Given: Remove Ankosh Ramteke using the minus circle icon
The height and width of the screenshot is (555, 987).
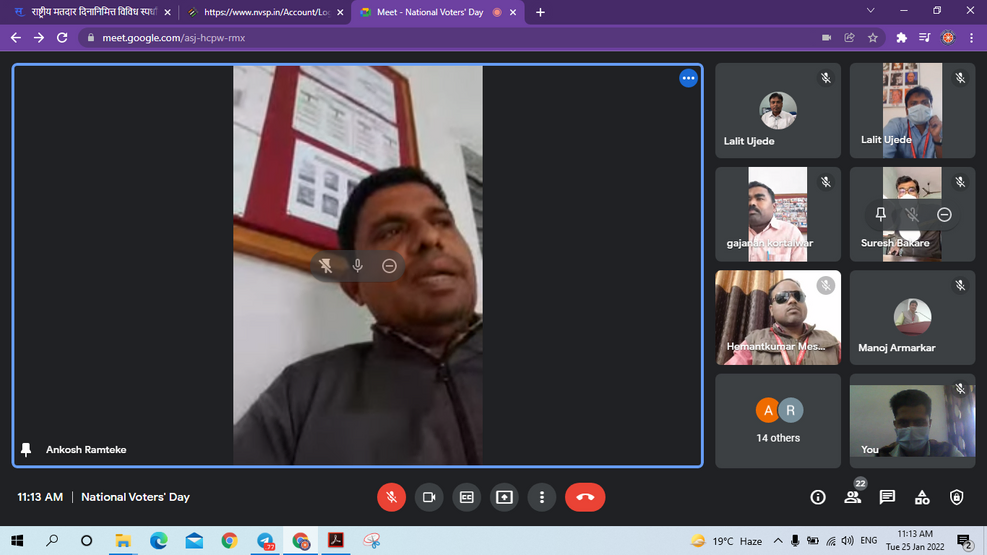Looking at the screenshot, I should pos(389,265).
